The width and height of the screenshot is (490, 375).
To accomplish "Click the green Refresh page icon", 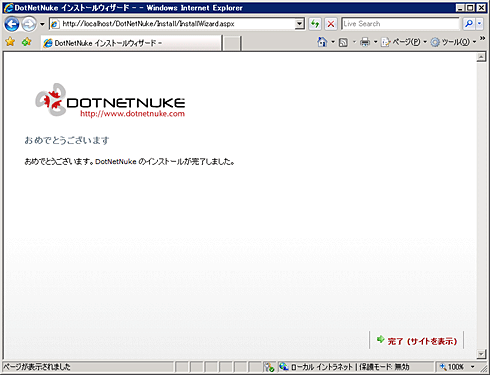I will coord(315,24).
